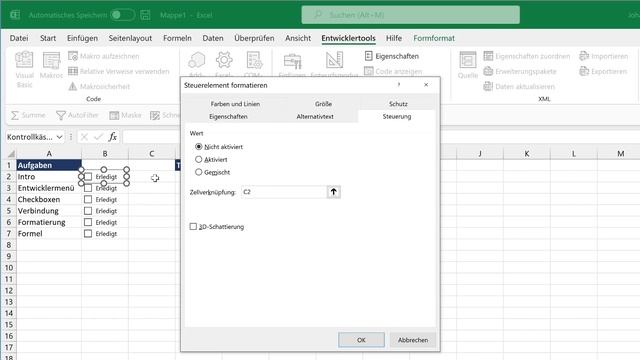Viewport: 640px width, 360px height.
Task: Select cell A1 Aufgaben
Action: (x=49, y=165)
